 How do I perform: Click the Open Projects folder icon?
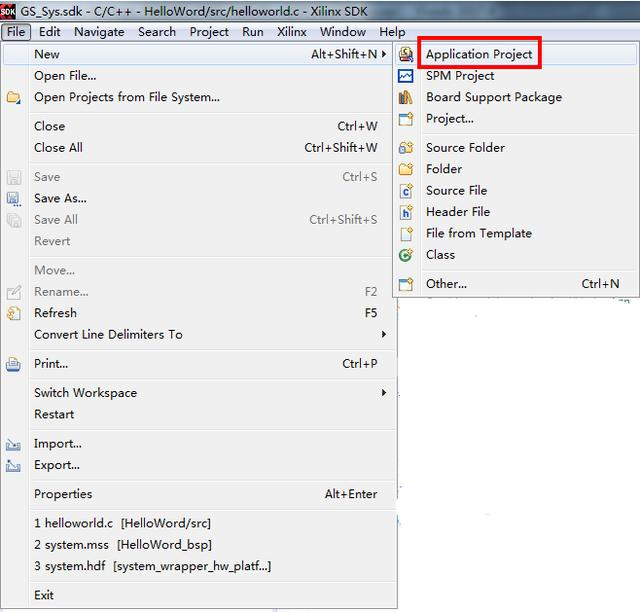13,97
